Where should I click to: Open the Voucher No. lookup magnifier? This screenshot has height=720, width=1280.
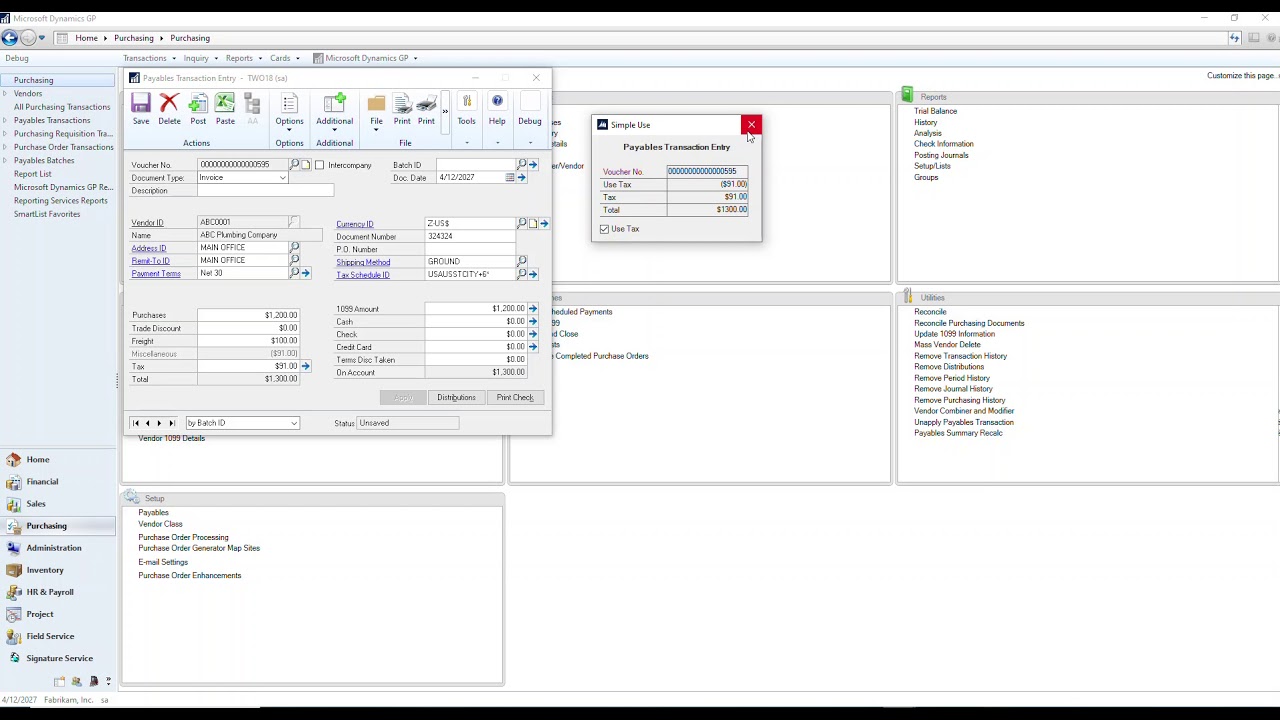294,165
